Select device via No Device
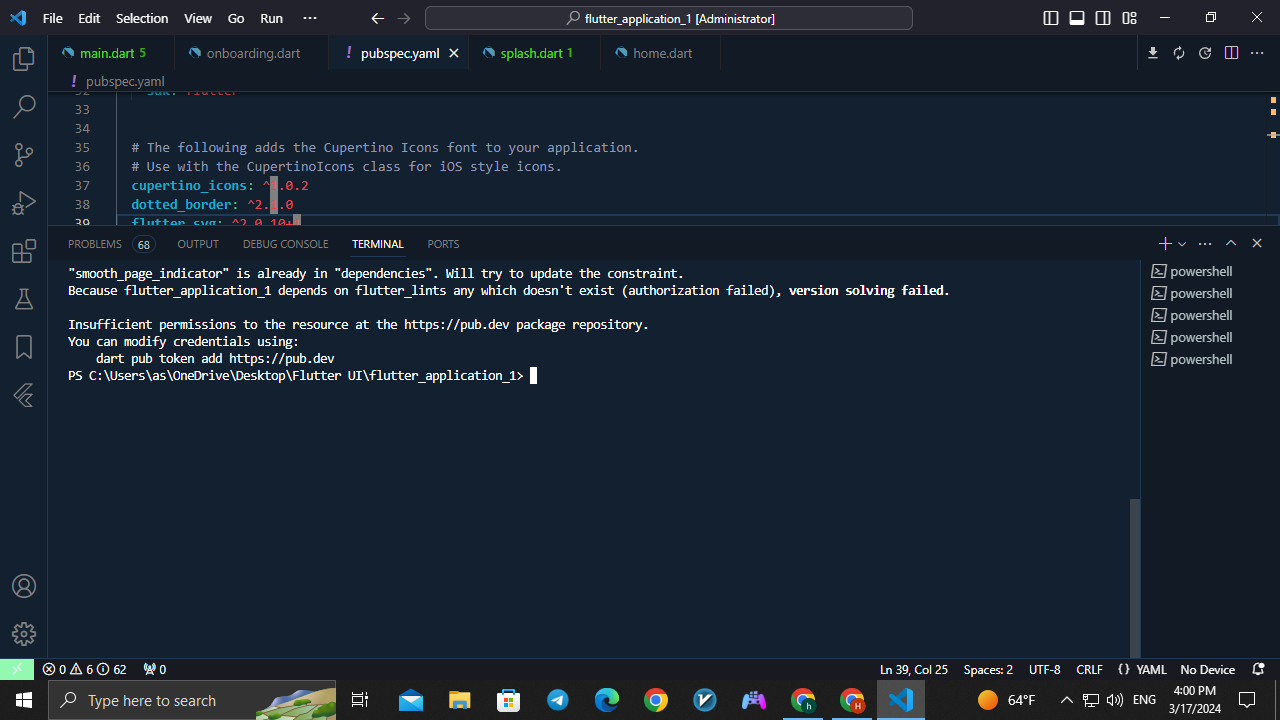The width and height of the screenshot is (1280, 720). point(1207,669)
